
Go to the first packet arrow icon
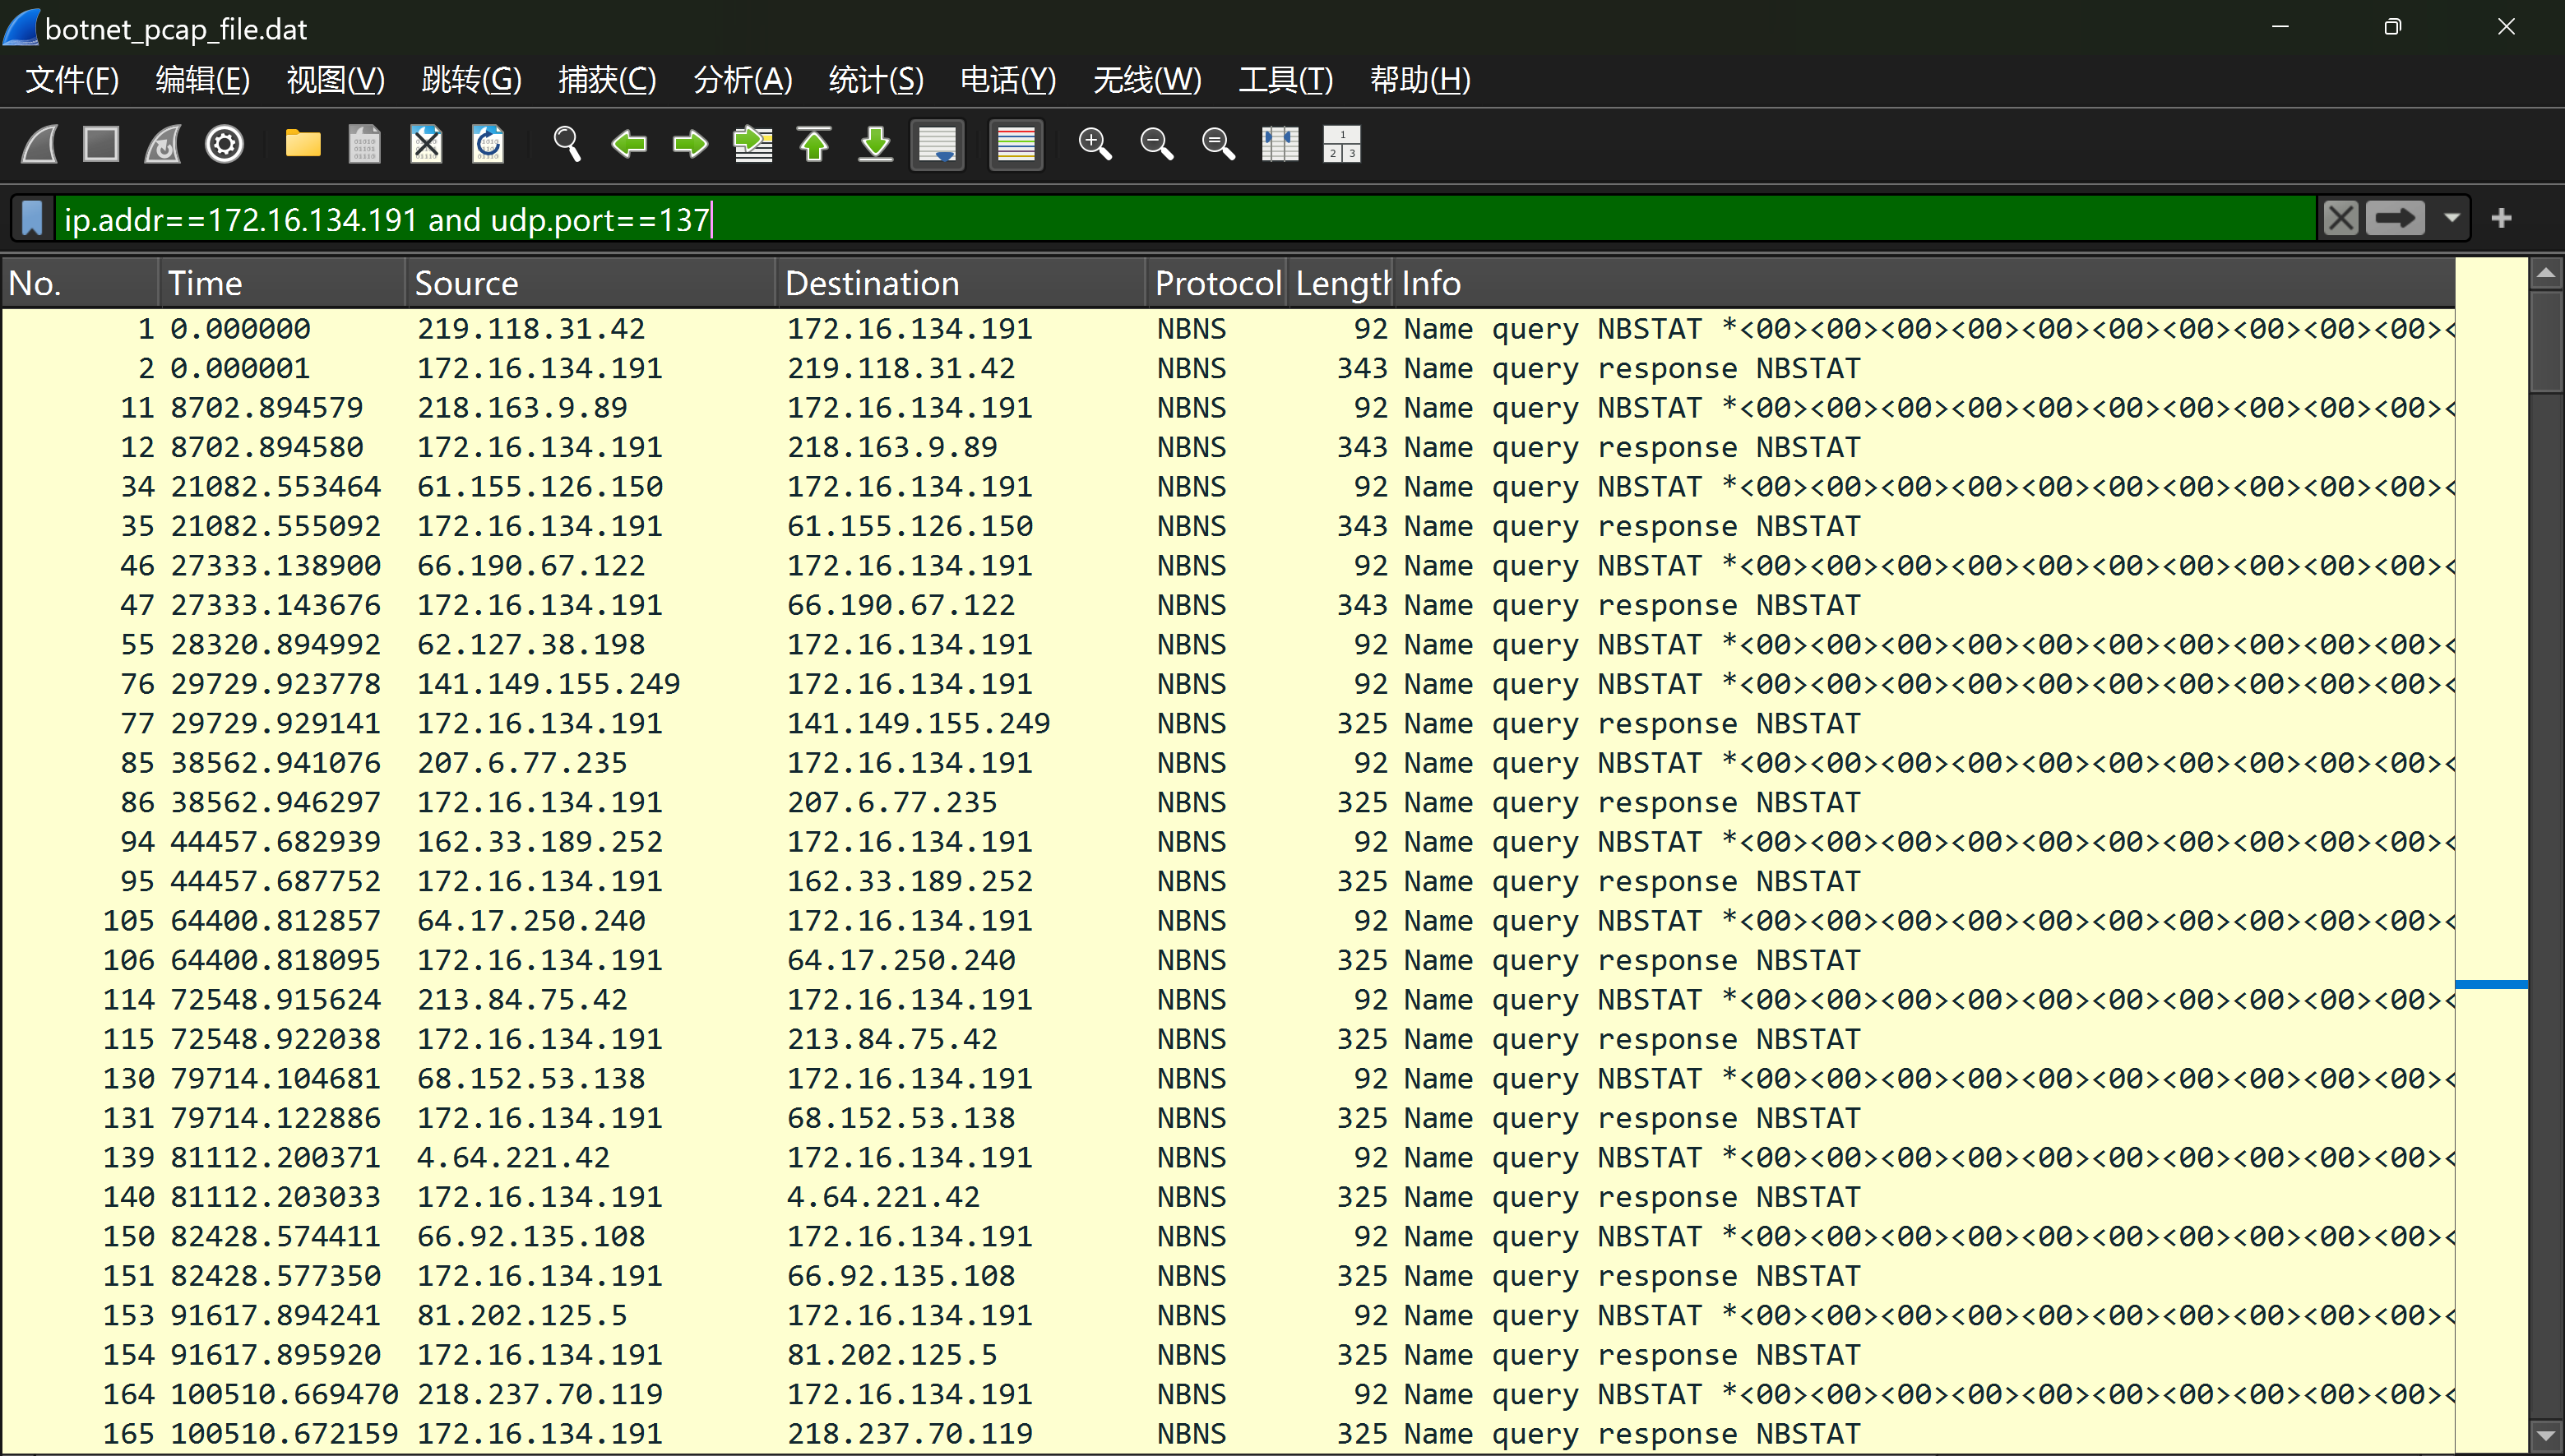tap(814, 144)
